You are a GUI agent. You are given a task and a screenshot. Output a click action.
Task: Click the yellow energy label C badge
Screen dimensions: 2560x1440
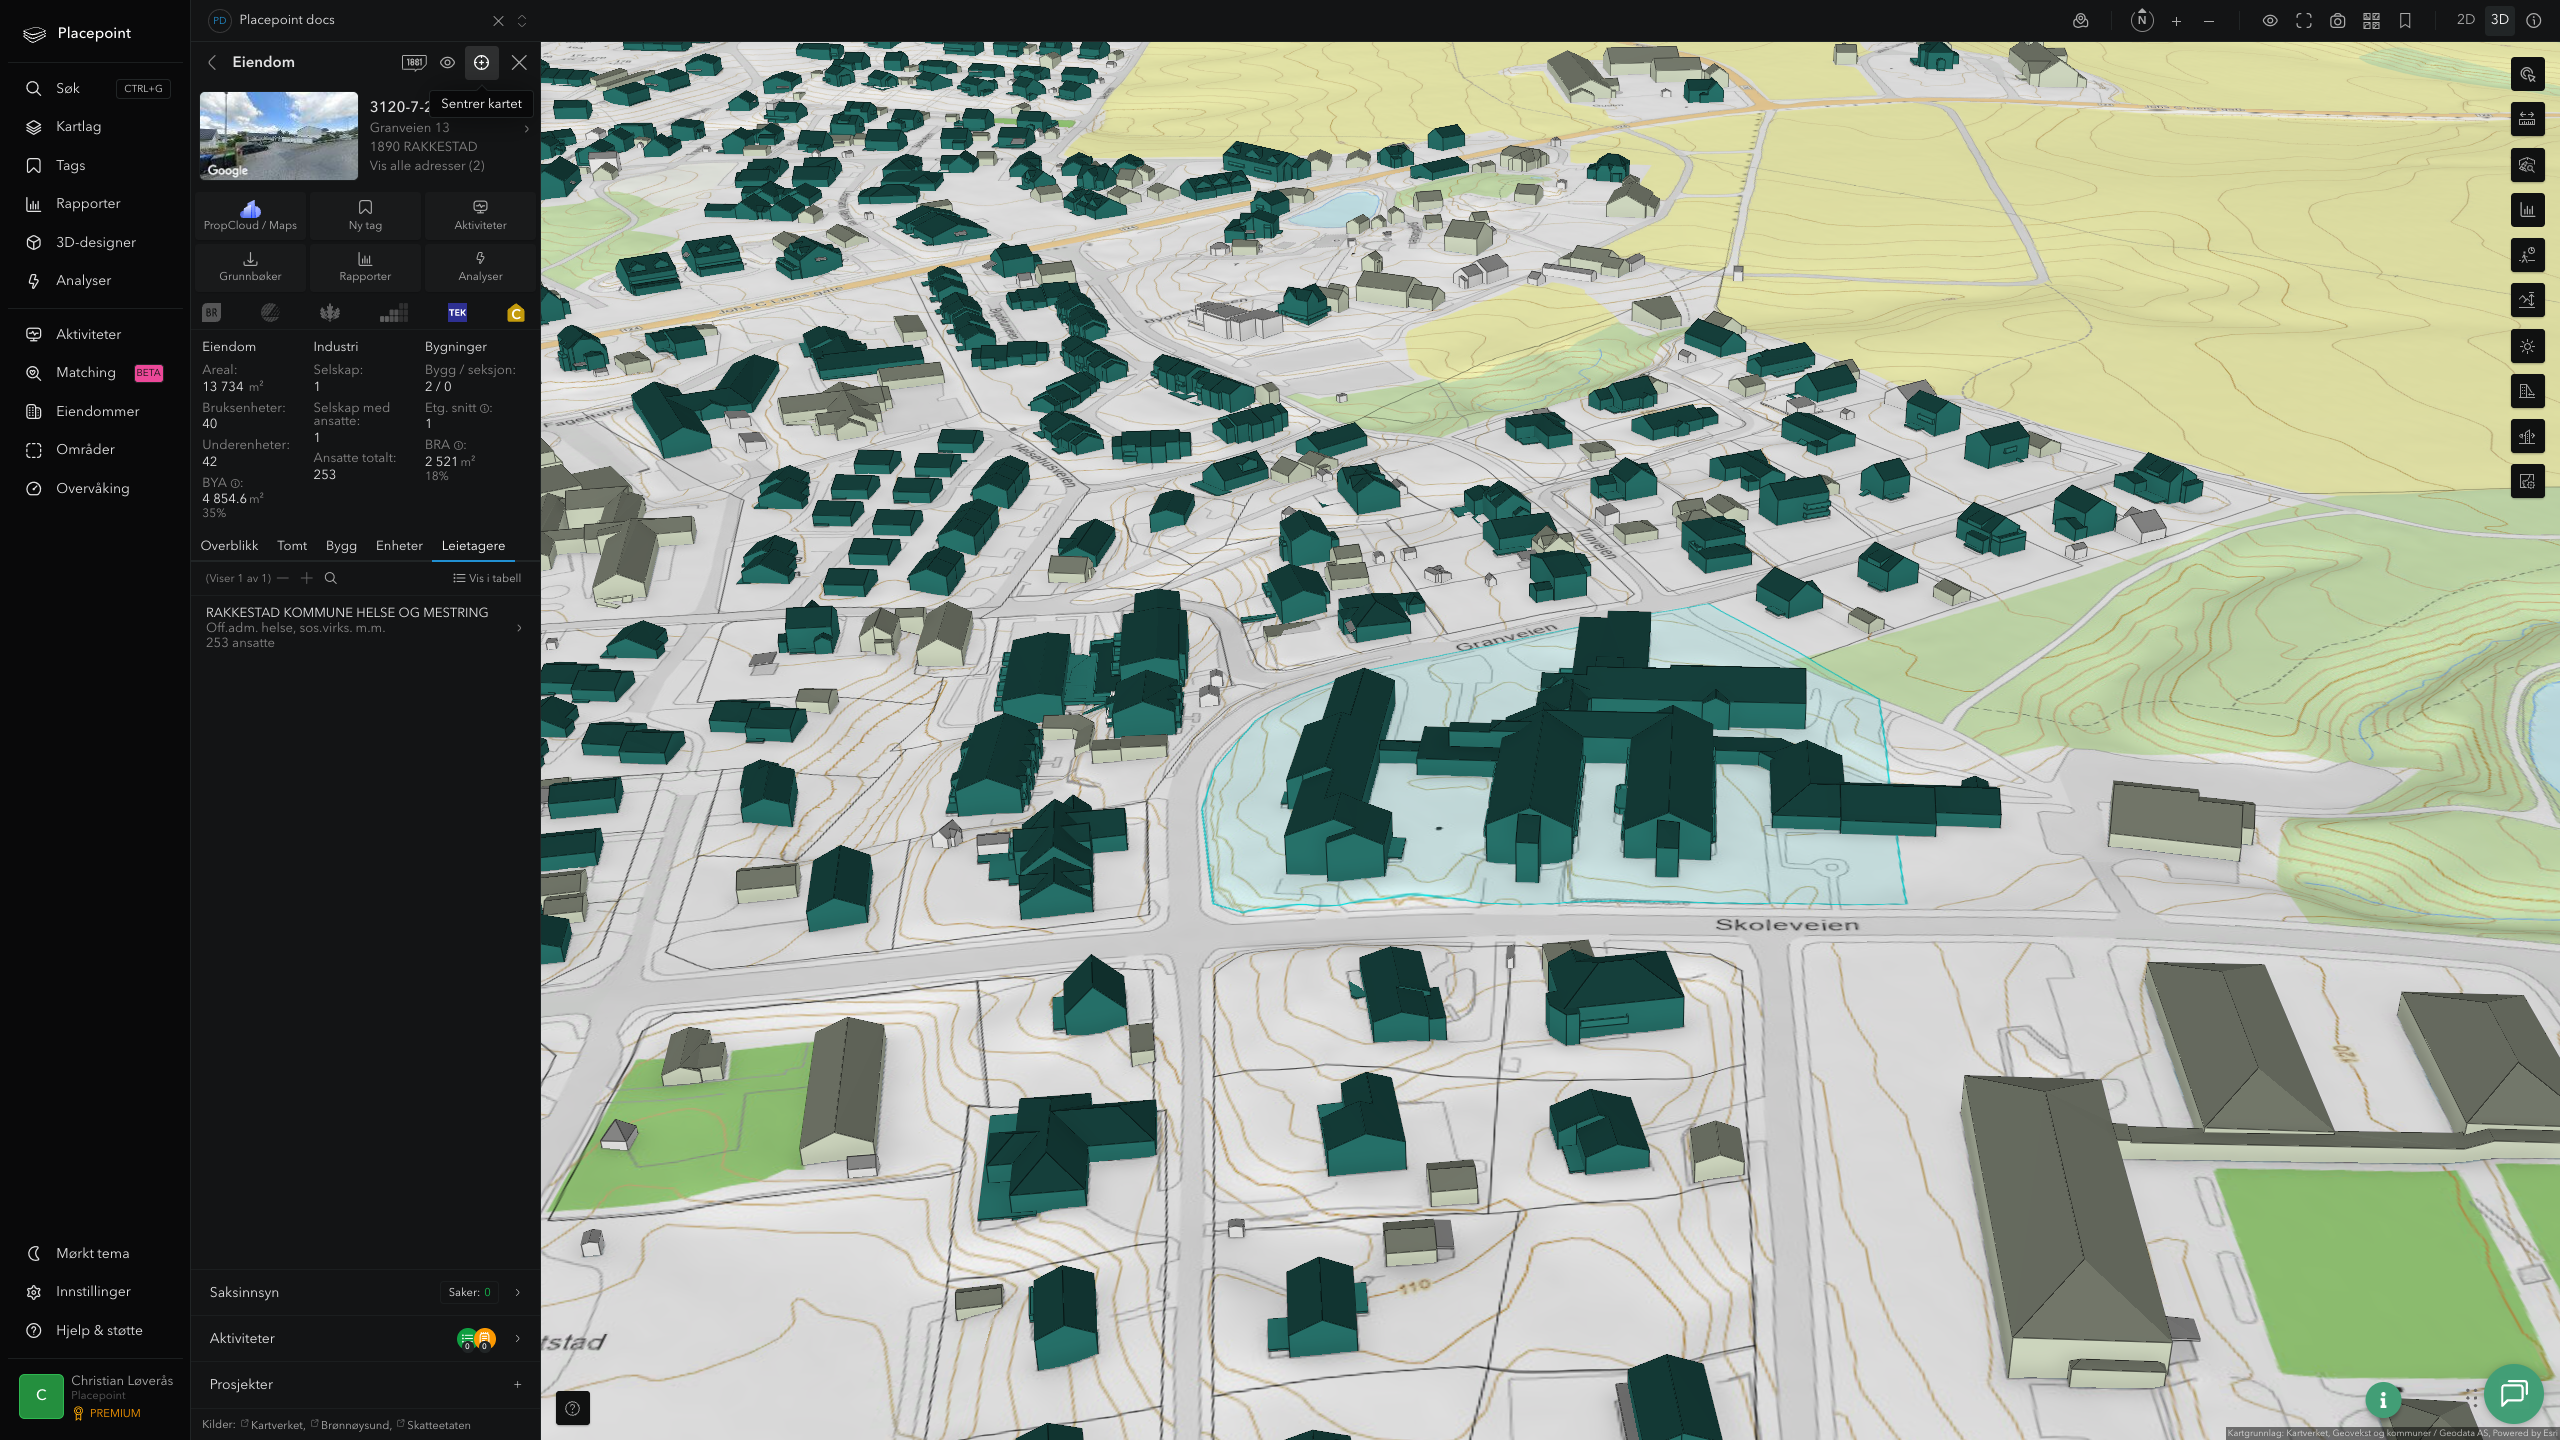point(516,313)
